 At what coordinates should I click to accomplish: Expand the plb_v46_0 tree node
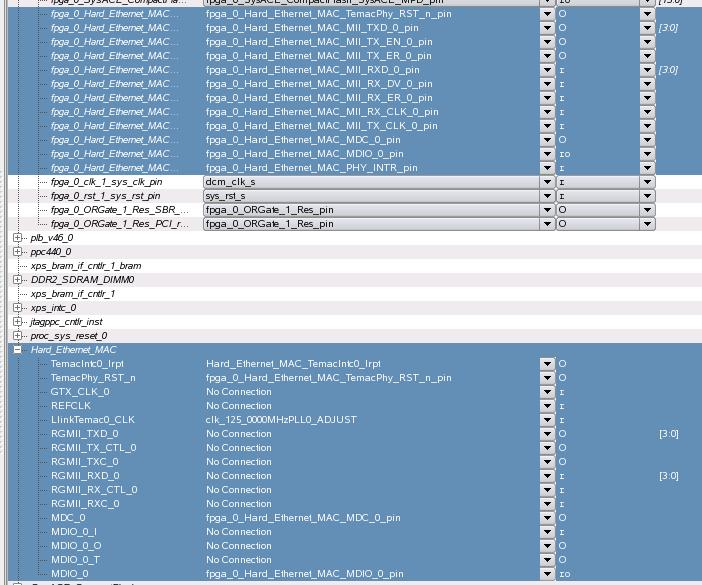pyautogui.click(x=18, y=238)
